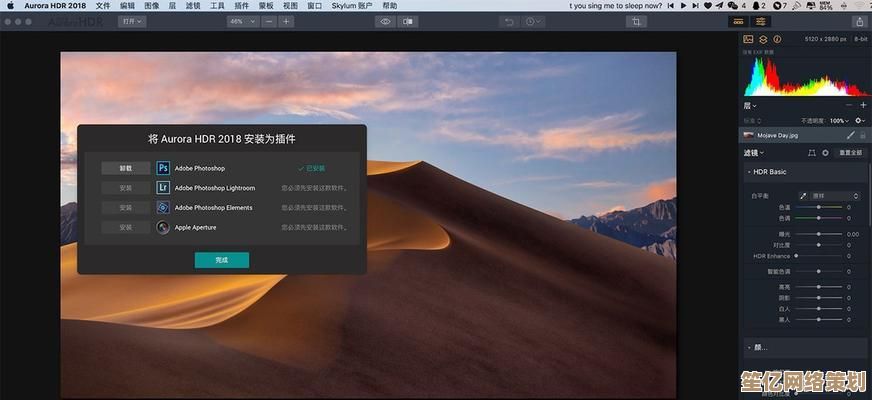Open the 滤镜 menu in menu bar
The image size is (872, 400).
click(193, 6)
